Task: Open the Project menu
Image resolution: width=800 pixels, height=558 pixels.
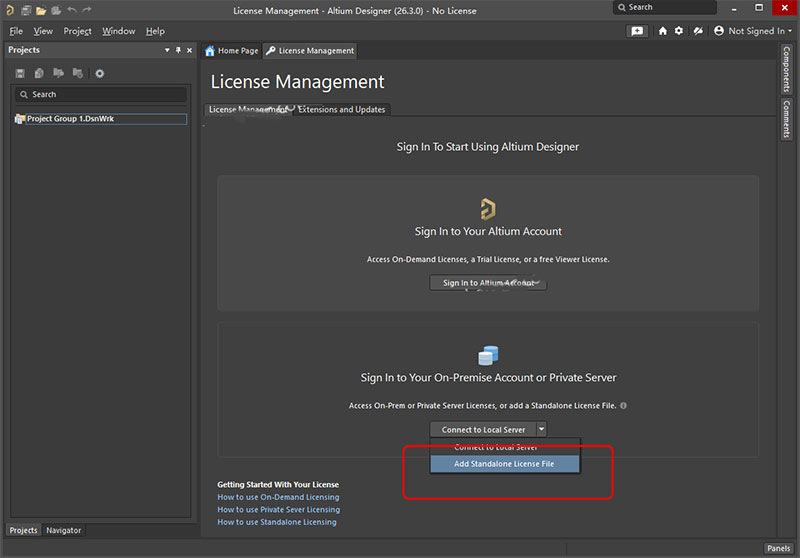Action: pyautogui.click(x=78, y=31)
